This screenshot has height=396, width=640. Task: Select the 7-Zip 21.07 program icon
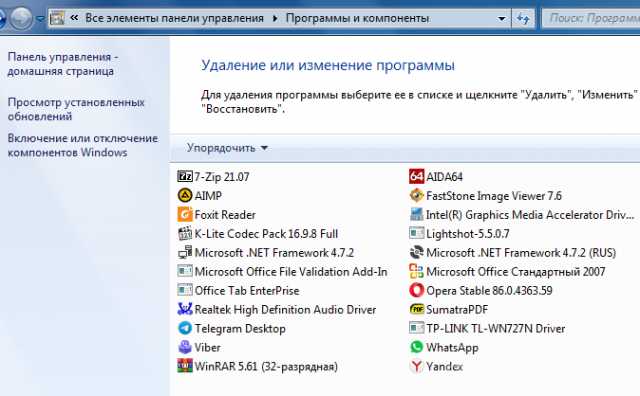[x=185, y=176]
